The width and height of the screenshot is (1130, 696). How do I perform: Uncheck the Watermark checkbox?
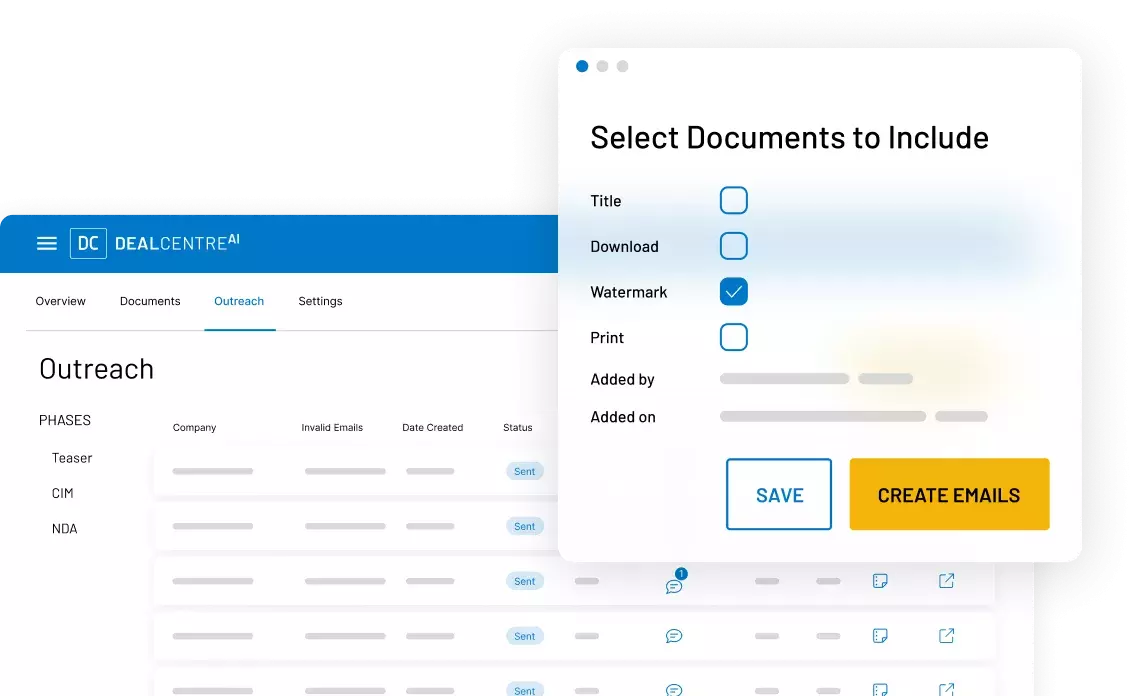[x=734, y=292]
